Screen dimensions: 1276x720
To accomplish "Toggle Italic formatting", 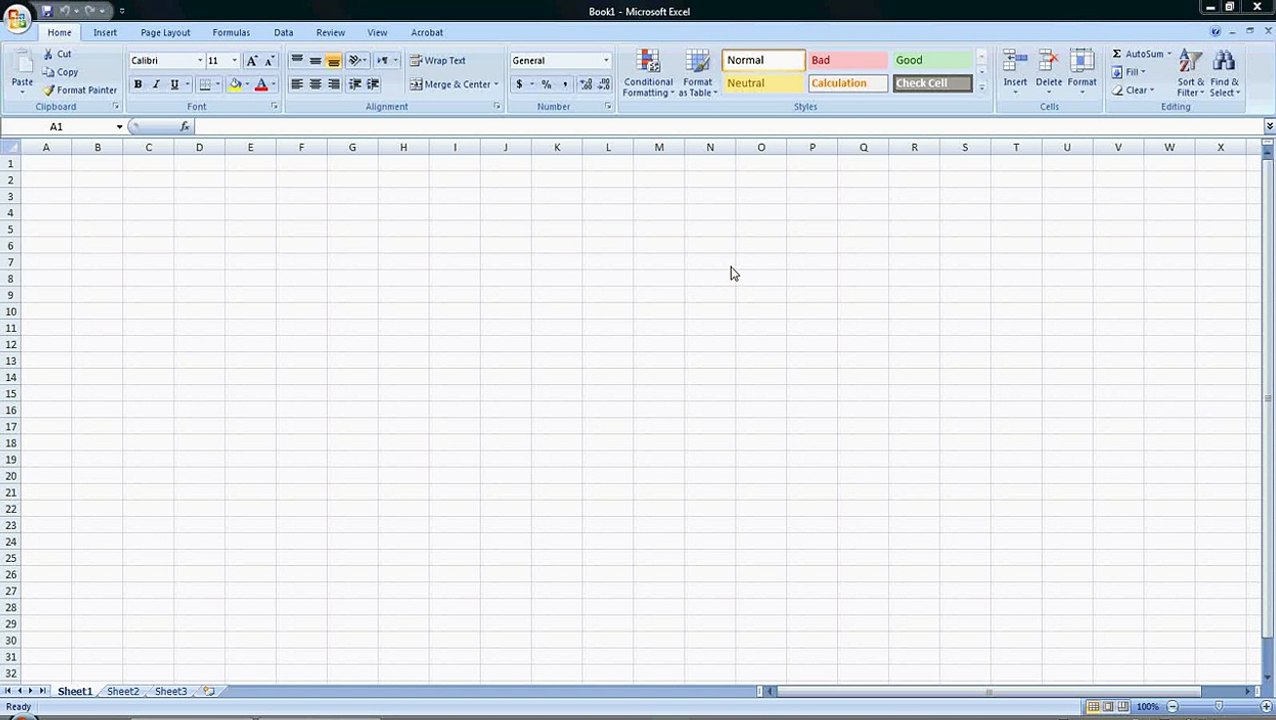I will coord(156,85).
